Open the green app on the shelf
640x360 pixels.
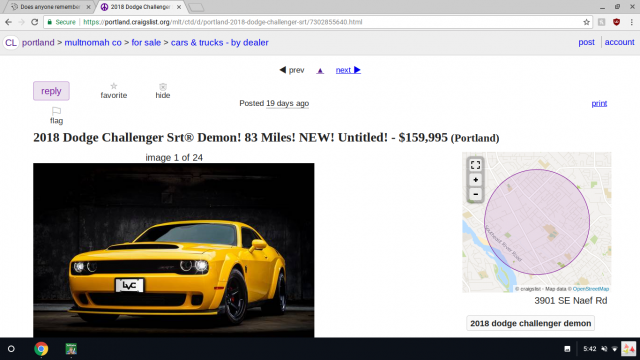71,349
